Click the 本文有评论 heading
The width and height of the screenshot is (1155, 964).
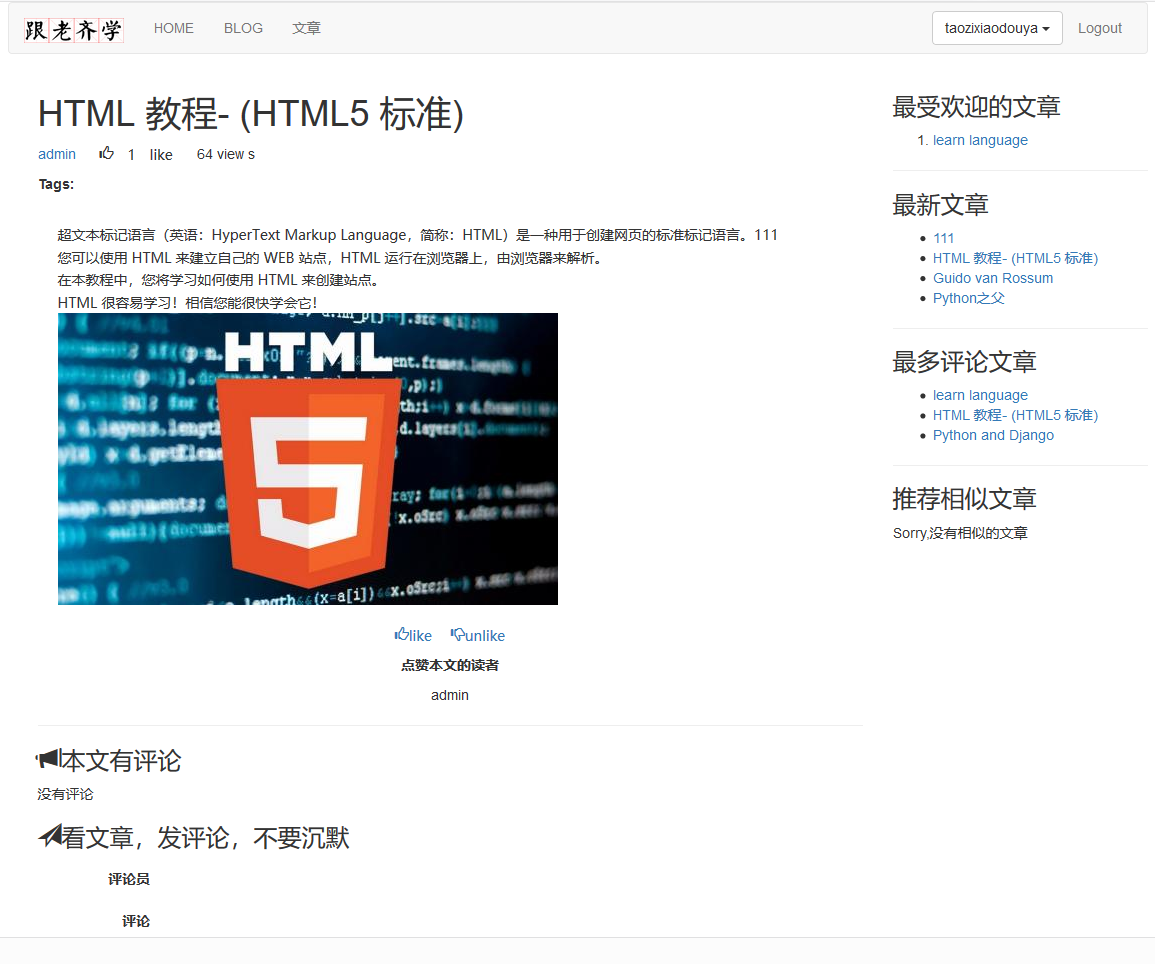121,760
